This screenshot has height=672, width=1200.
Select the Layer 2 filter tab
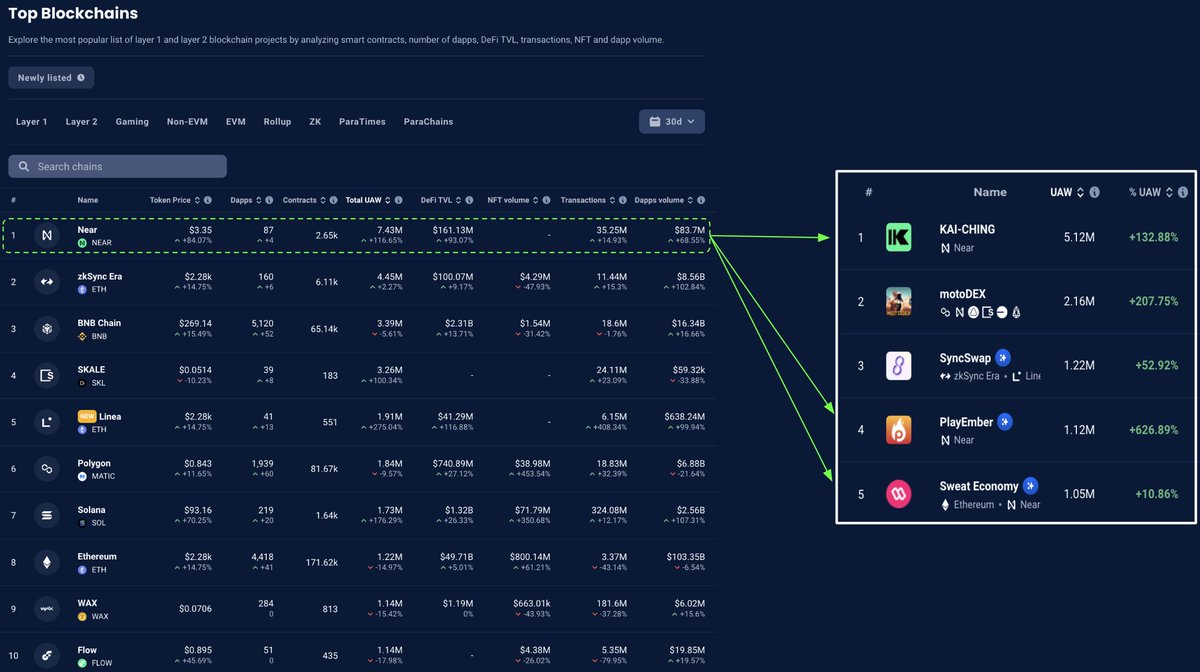coord(82,122)
